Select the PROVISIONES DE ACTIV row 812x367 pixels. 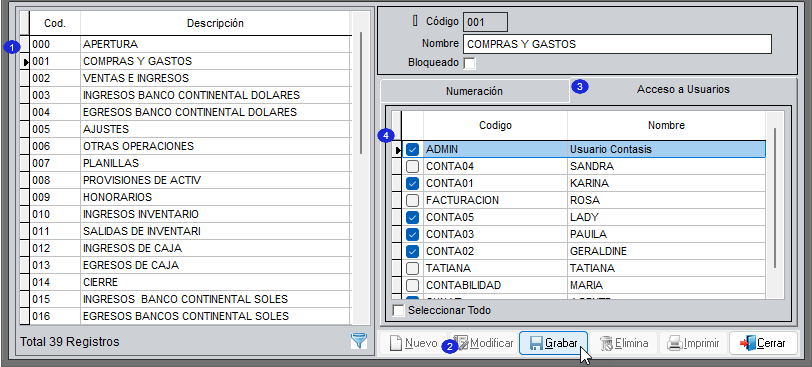190,180
